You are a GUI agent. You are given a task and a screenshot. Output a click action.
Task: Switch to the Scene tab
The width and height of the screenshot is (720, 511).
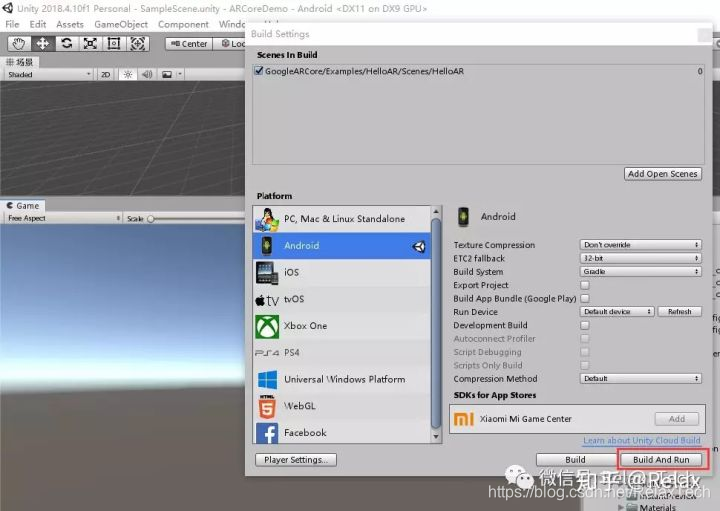(x=20, y=62)
